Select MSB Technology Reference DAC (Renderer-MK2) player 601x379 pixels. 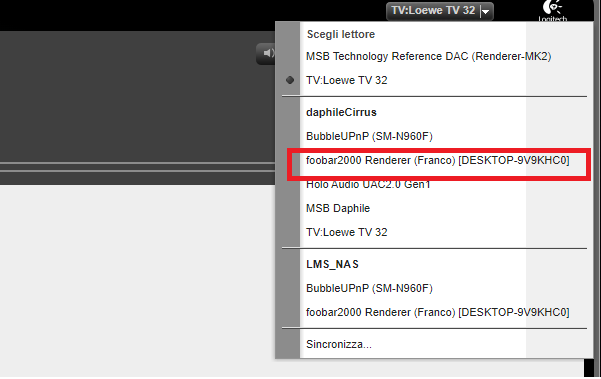pos(429,56)
